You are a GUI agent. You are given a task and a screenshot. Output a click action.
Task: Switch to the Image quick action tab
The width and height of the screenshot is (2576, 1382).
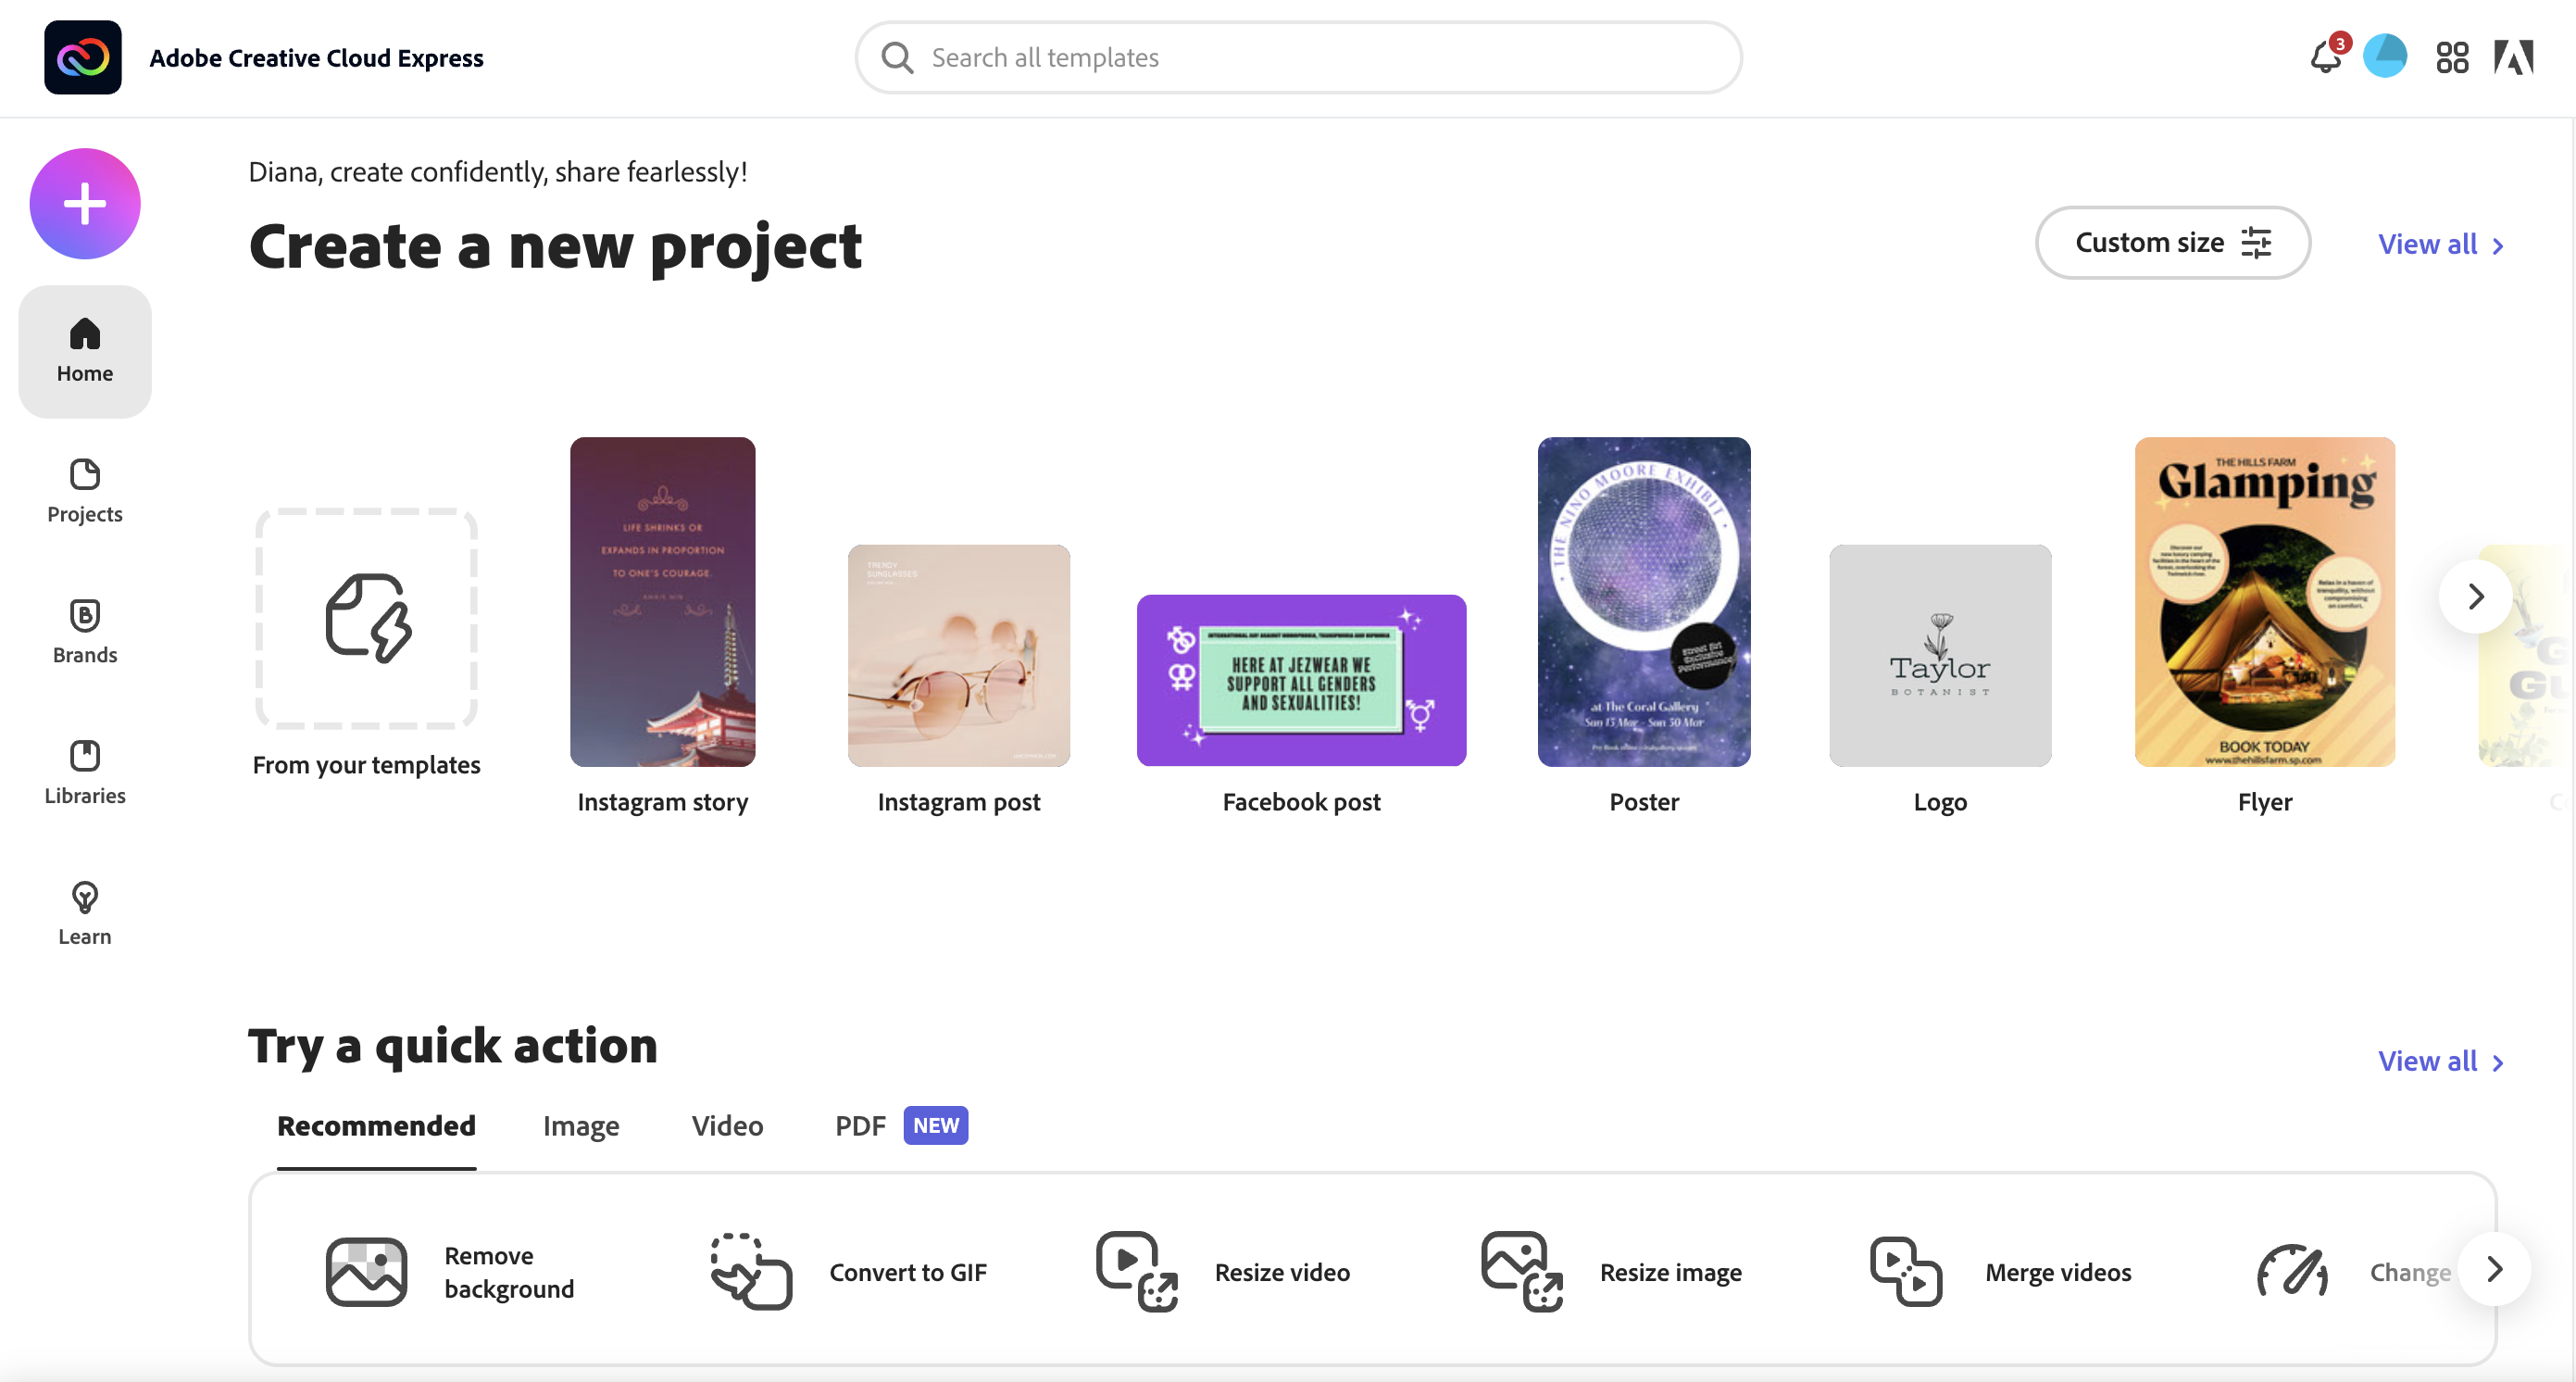point(581,1124)
